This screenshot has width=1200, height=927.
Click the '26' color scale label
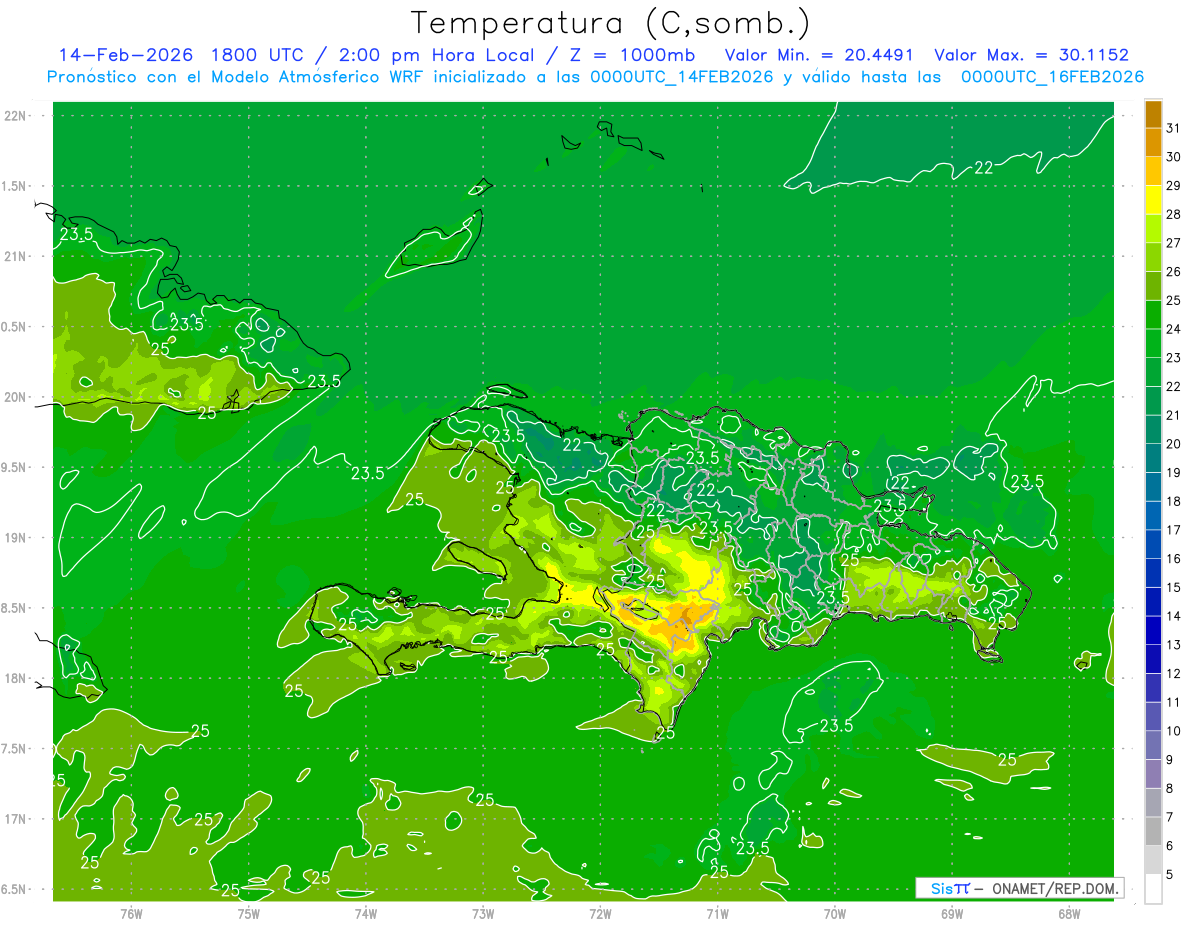(x=1173, y=272)
